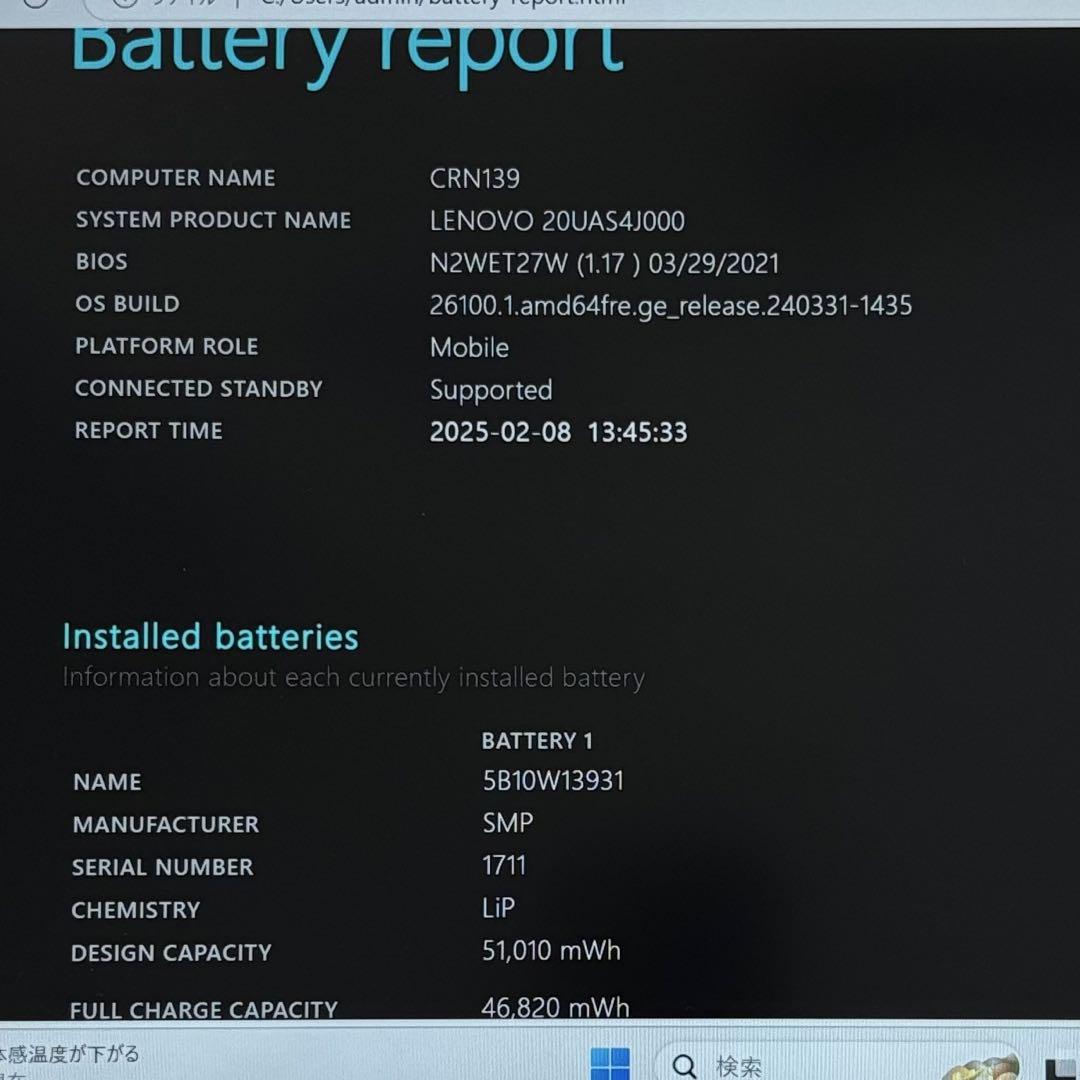Open the weather widget on the taskbar
Screen dimensions: 1080x1080
tap(69, 1061)
